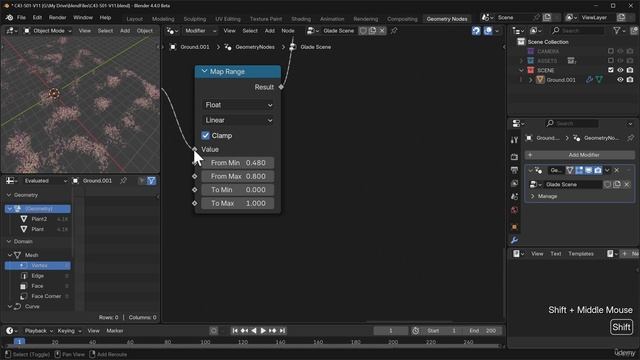Select the Face domain
Image resolution: width=640 pixels, height=360 pixels.
(38, 286)
